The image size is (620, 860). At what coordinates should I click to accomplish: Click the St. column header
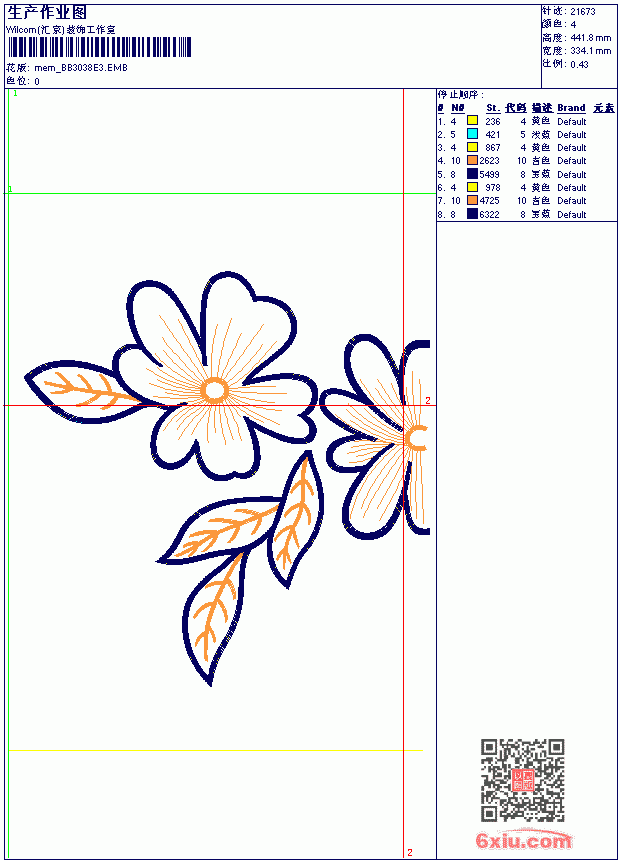click(493, 108)
